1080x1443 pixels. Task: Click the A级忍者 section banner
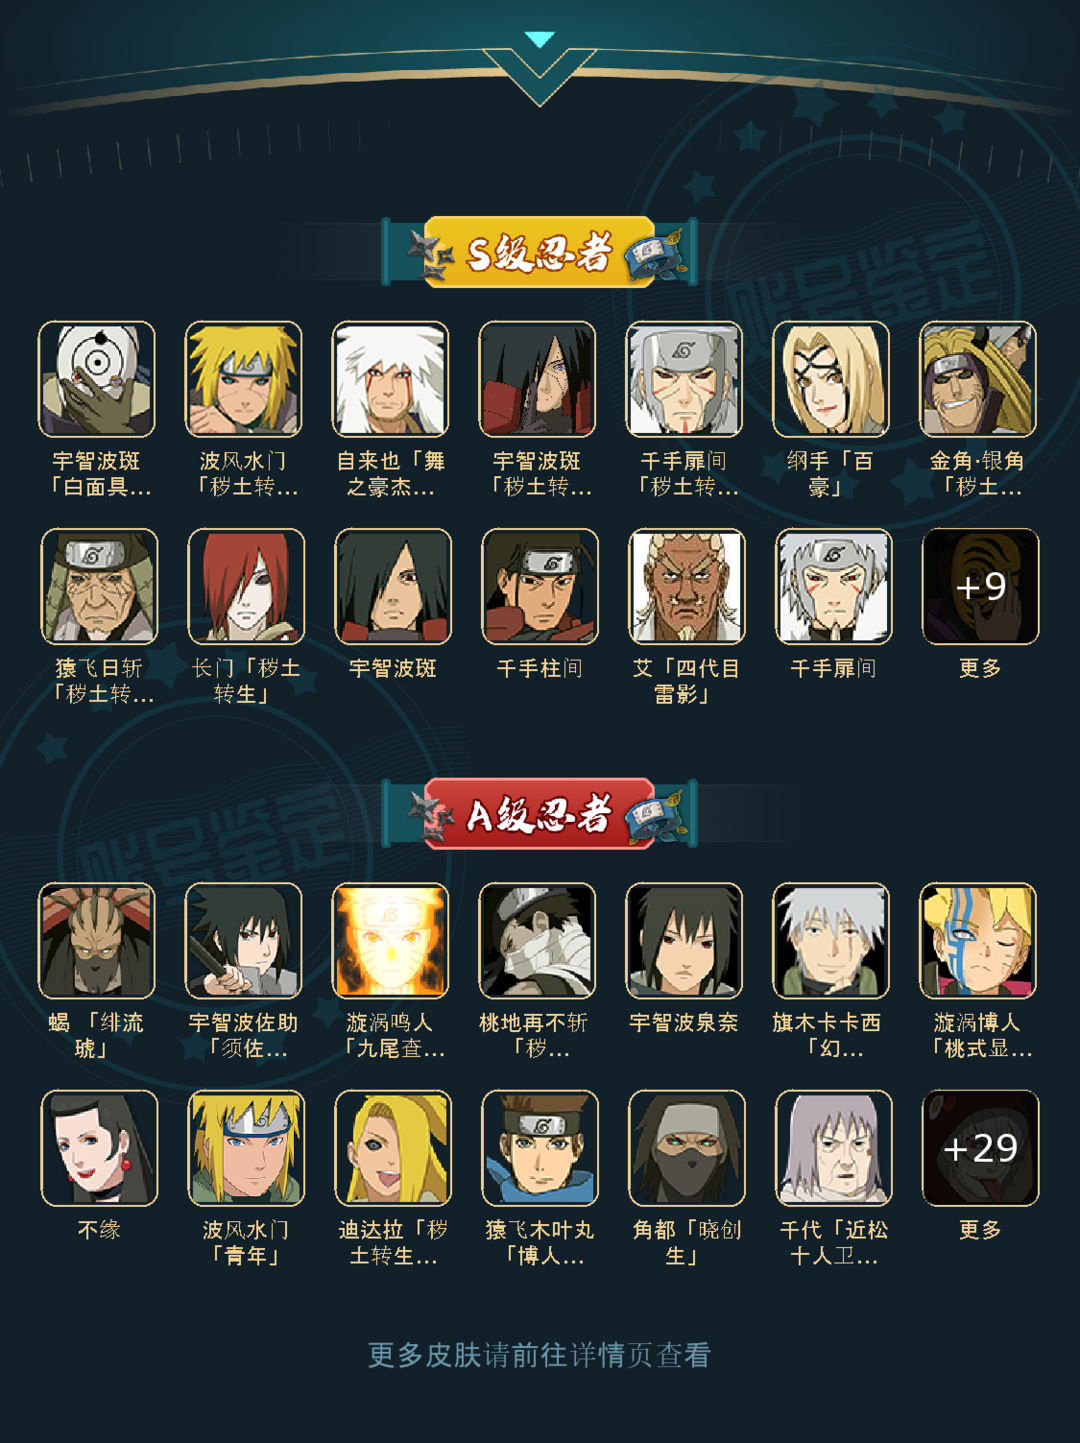click(x=540, y=814)
